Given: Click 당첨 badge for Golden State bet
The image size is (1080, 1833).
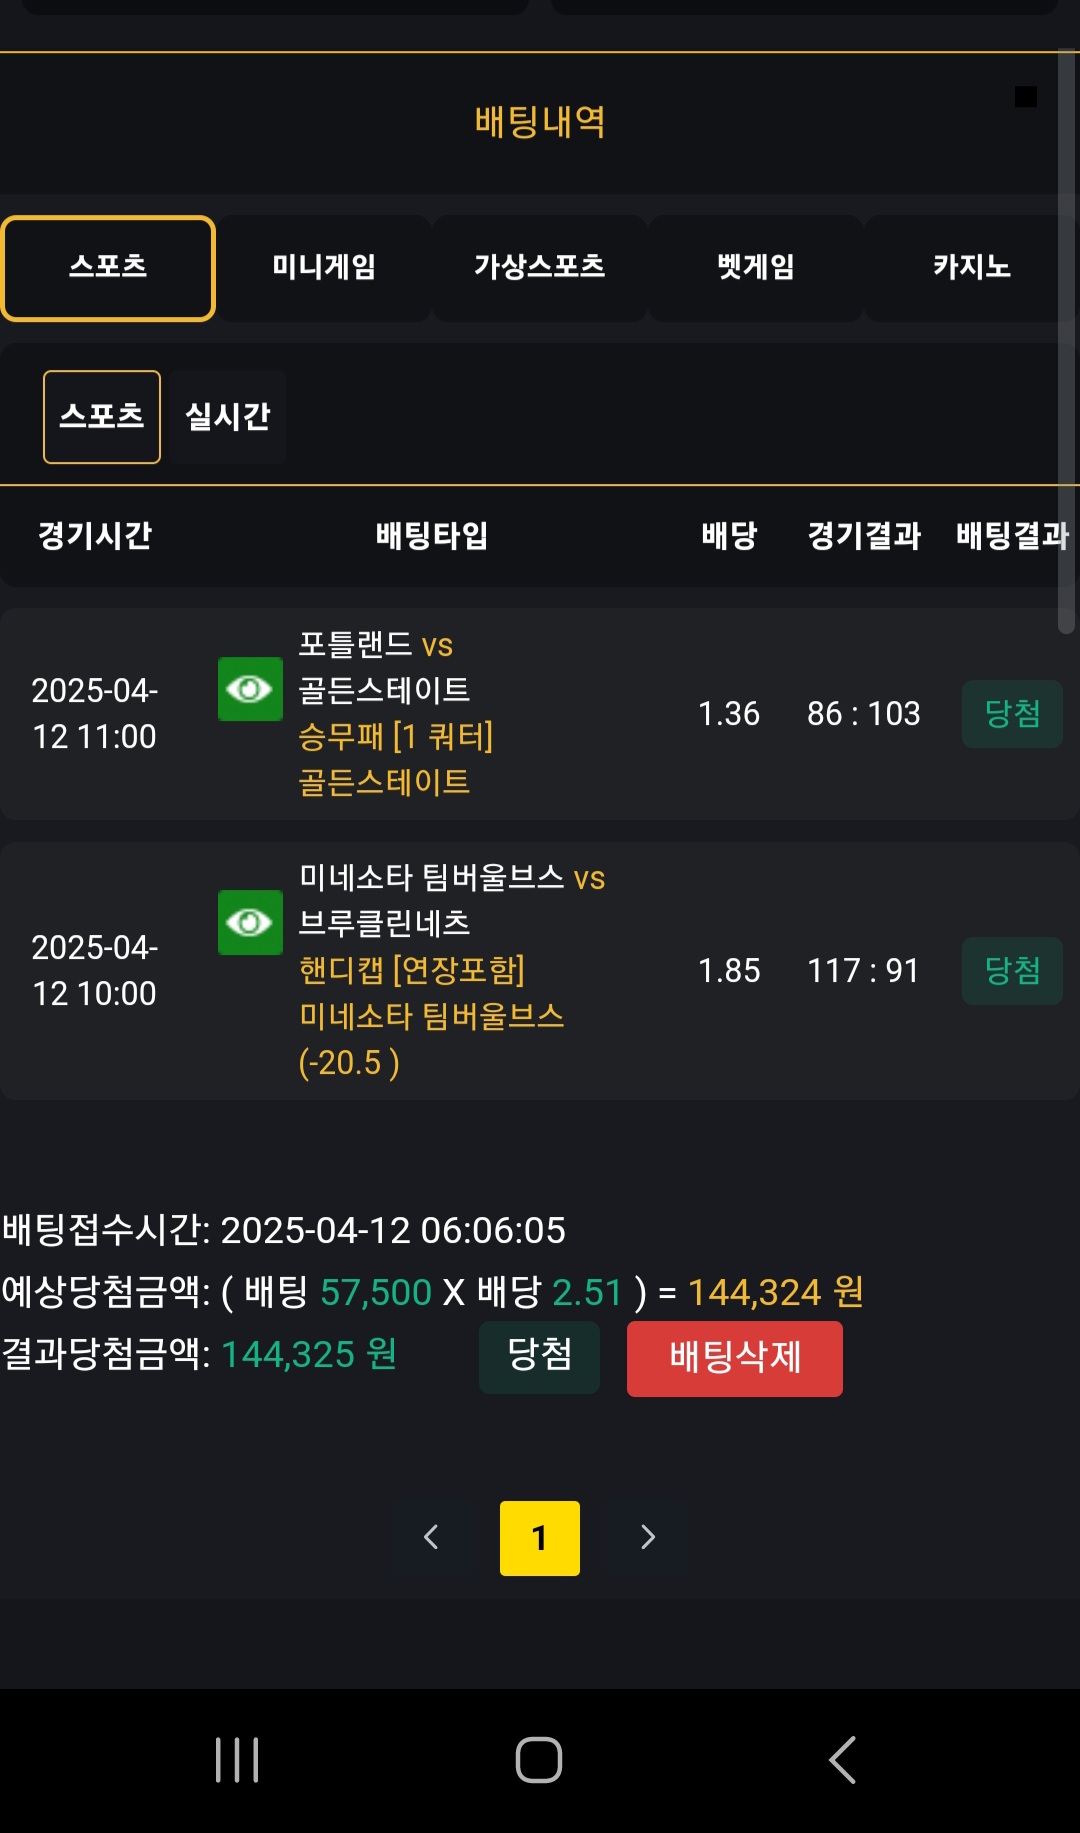Looking at the screenshot, I should (x=1012, y=714).
